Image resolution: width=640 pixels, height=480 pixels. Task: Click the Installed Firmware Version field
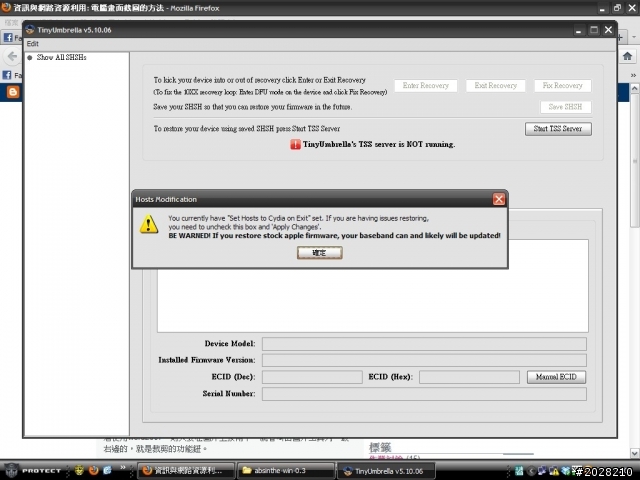424,360
